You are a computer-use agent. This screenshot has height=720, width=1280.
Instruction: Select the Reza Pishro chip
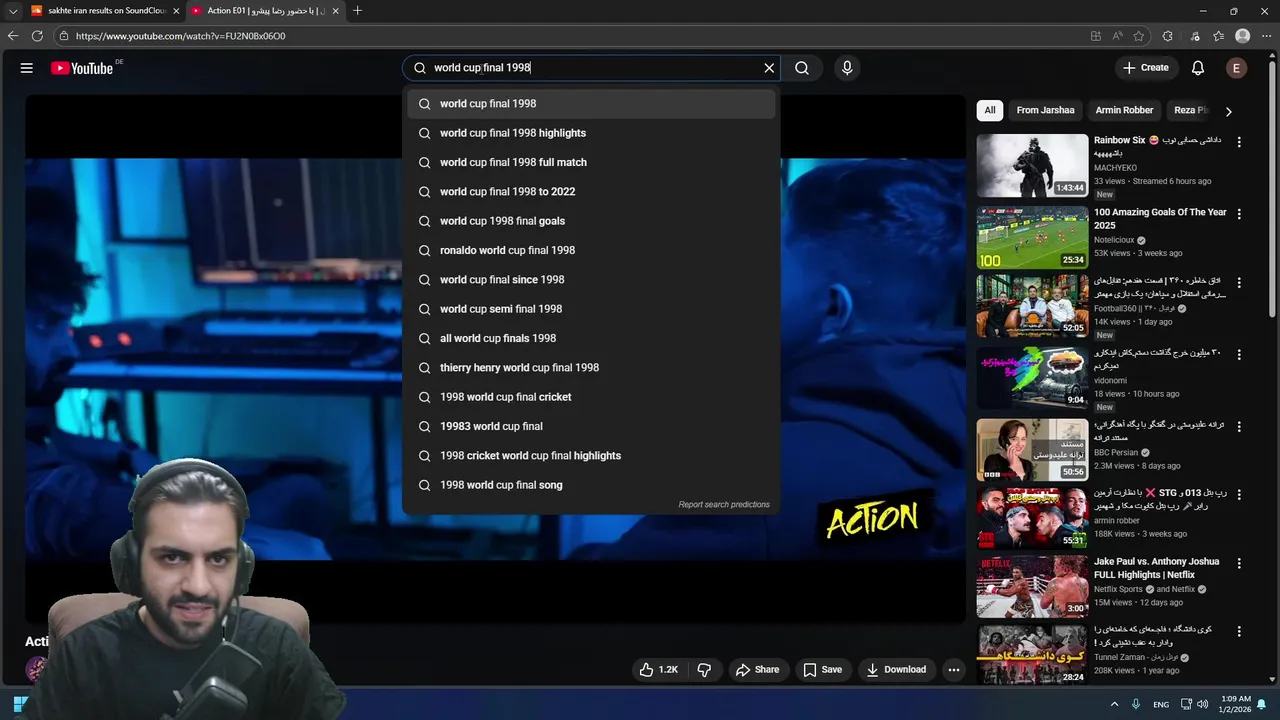[1189, 110]
